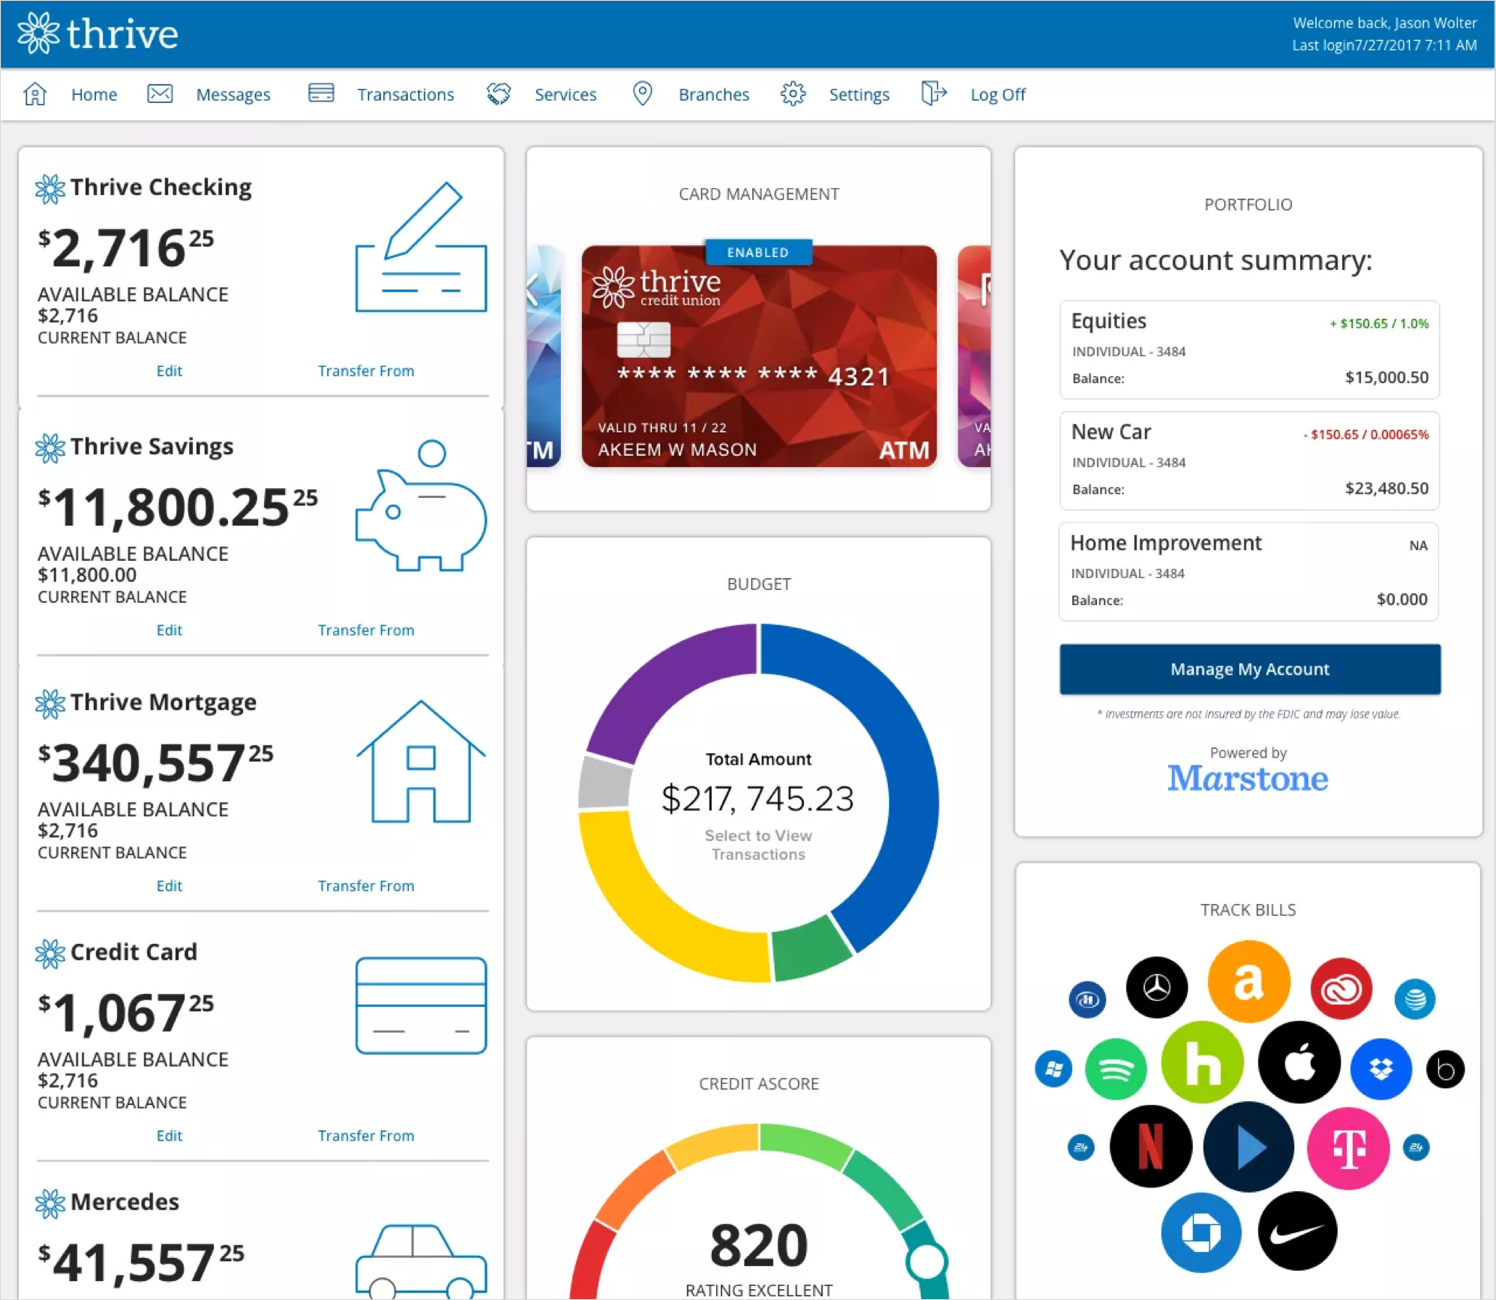1496x1300 pixels.
Task: Select the blue play triangle bill icon
Action: [1248, 1147]
